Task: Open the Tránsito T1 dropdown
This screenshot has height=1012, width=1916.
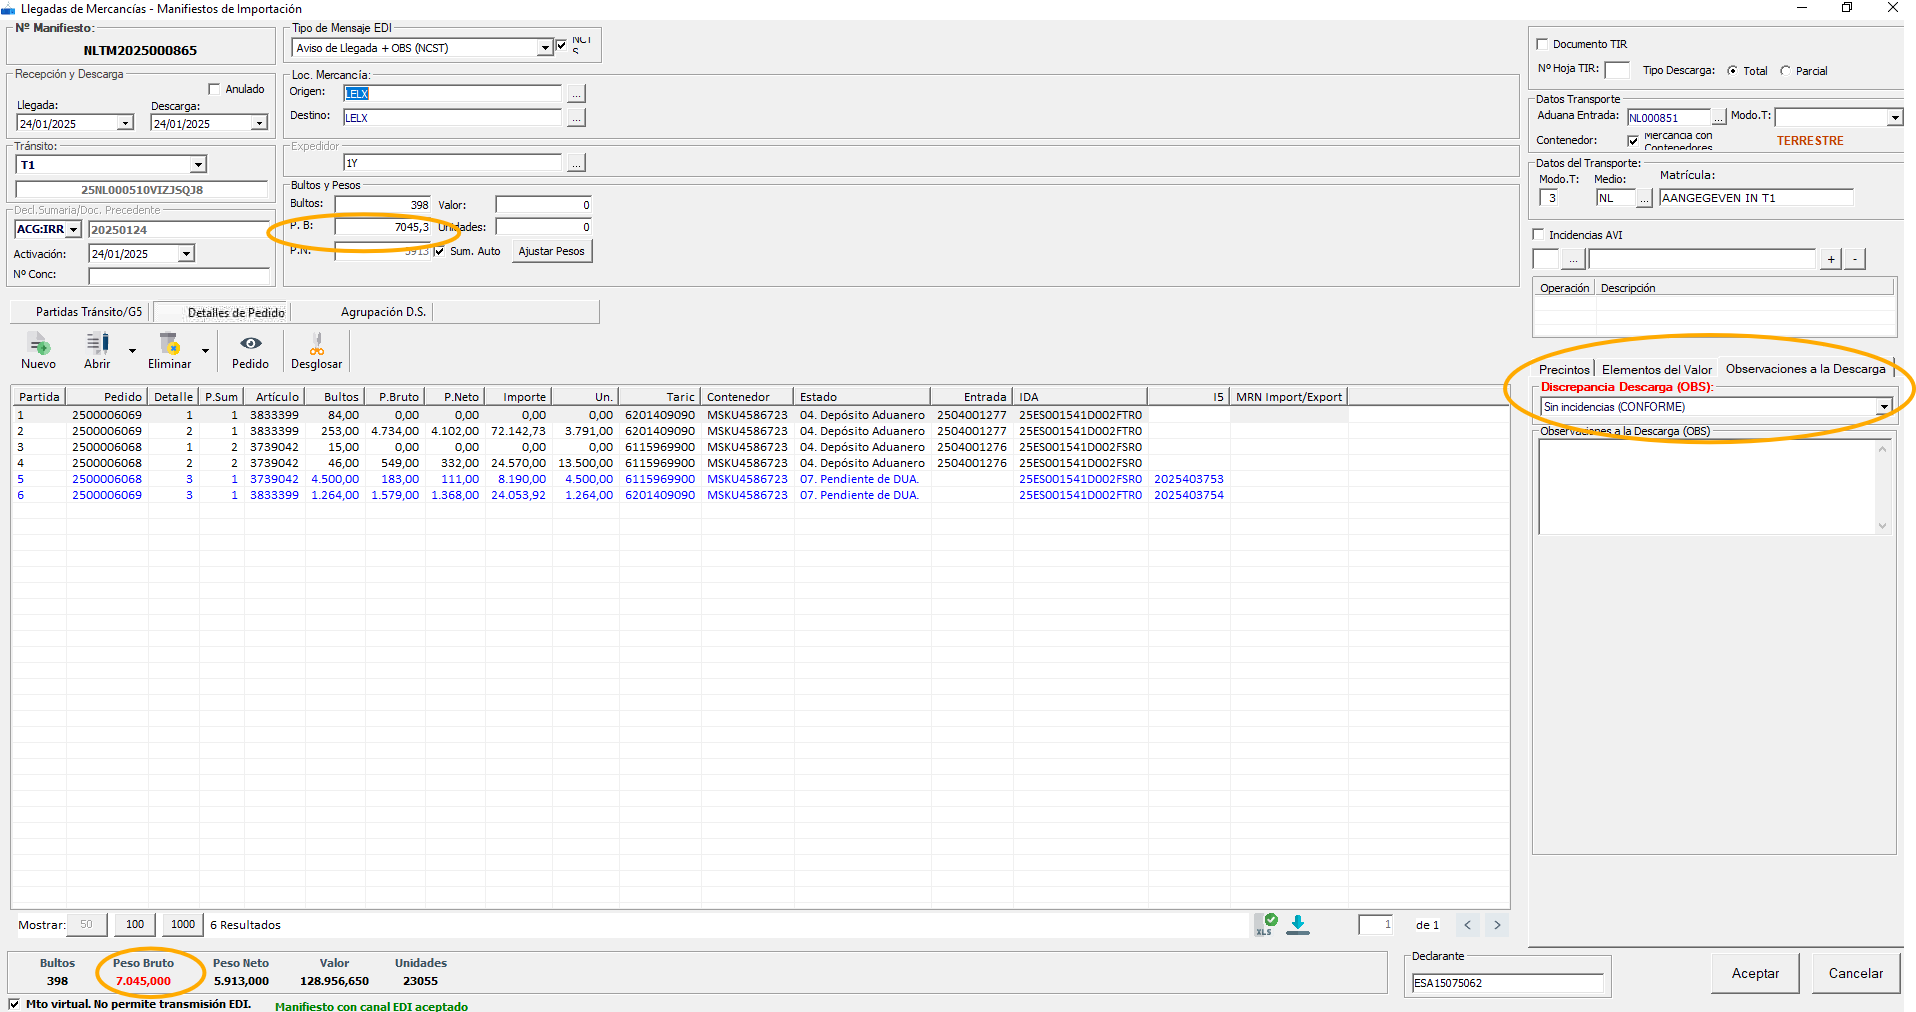Action: [x=198, y=165]
